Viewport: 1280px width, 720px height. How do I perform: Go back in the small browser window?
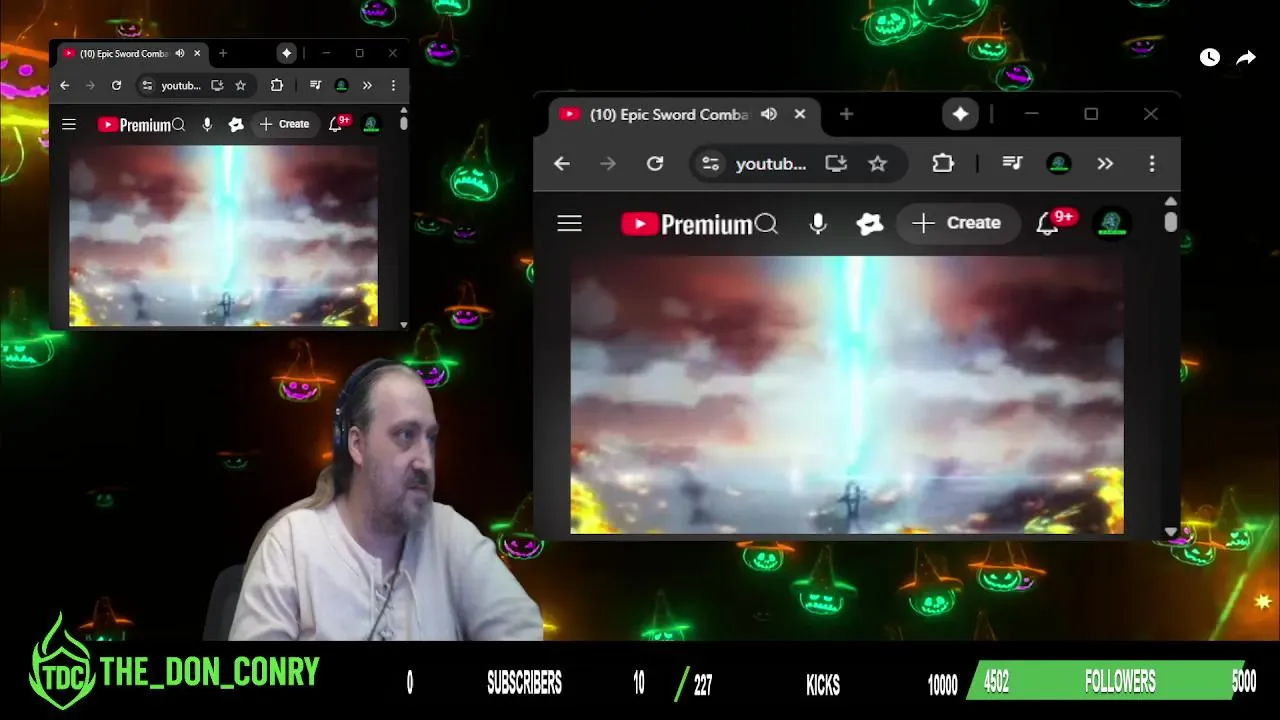click(x=65, y=86)
